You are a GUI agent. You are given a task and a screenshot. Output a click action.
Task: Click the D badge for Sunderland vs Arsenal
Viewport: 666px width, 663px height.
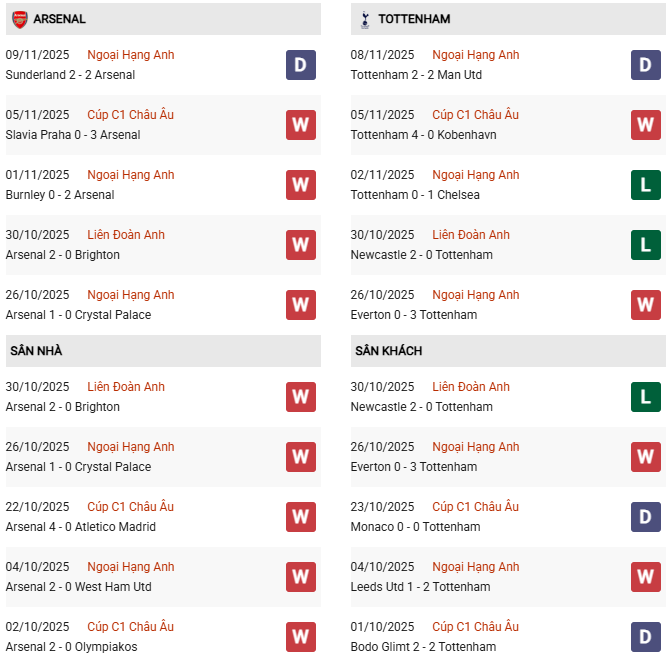pos(300,65)
